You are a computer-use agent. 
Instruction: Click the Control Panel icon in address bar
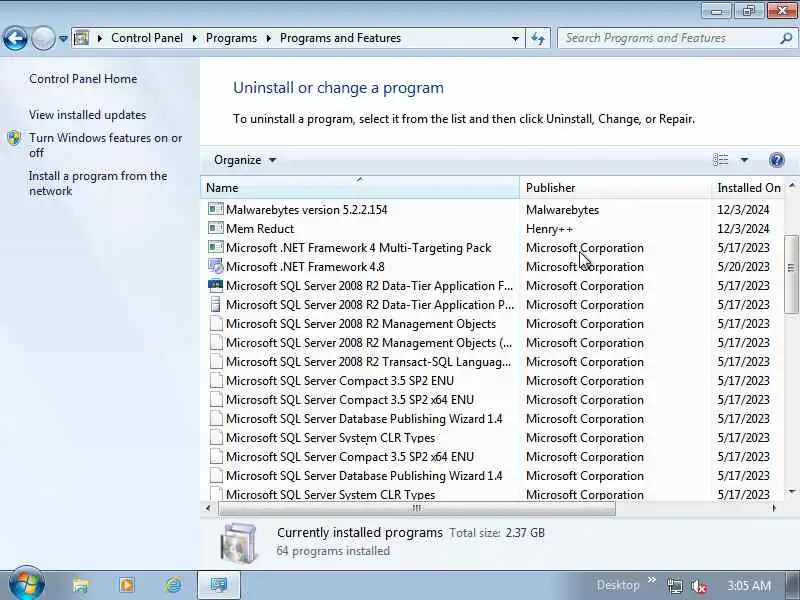click(x=81, y=38)
